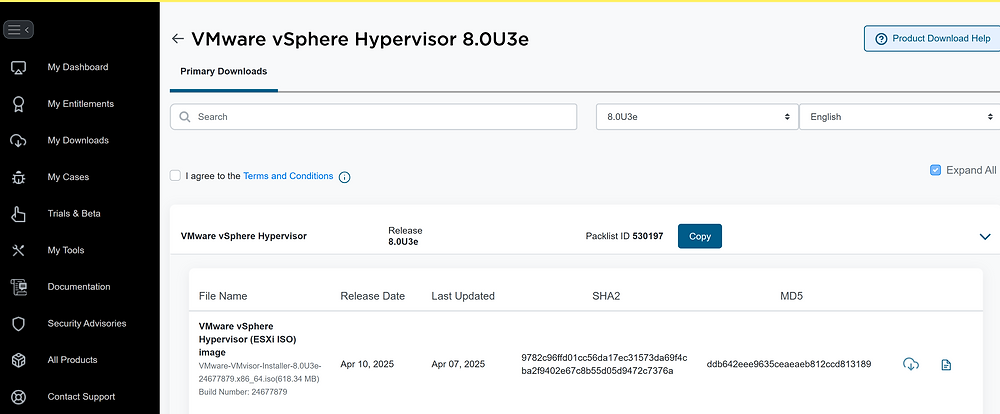Click the Documentation book icon

click(18, 287)
